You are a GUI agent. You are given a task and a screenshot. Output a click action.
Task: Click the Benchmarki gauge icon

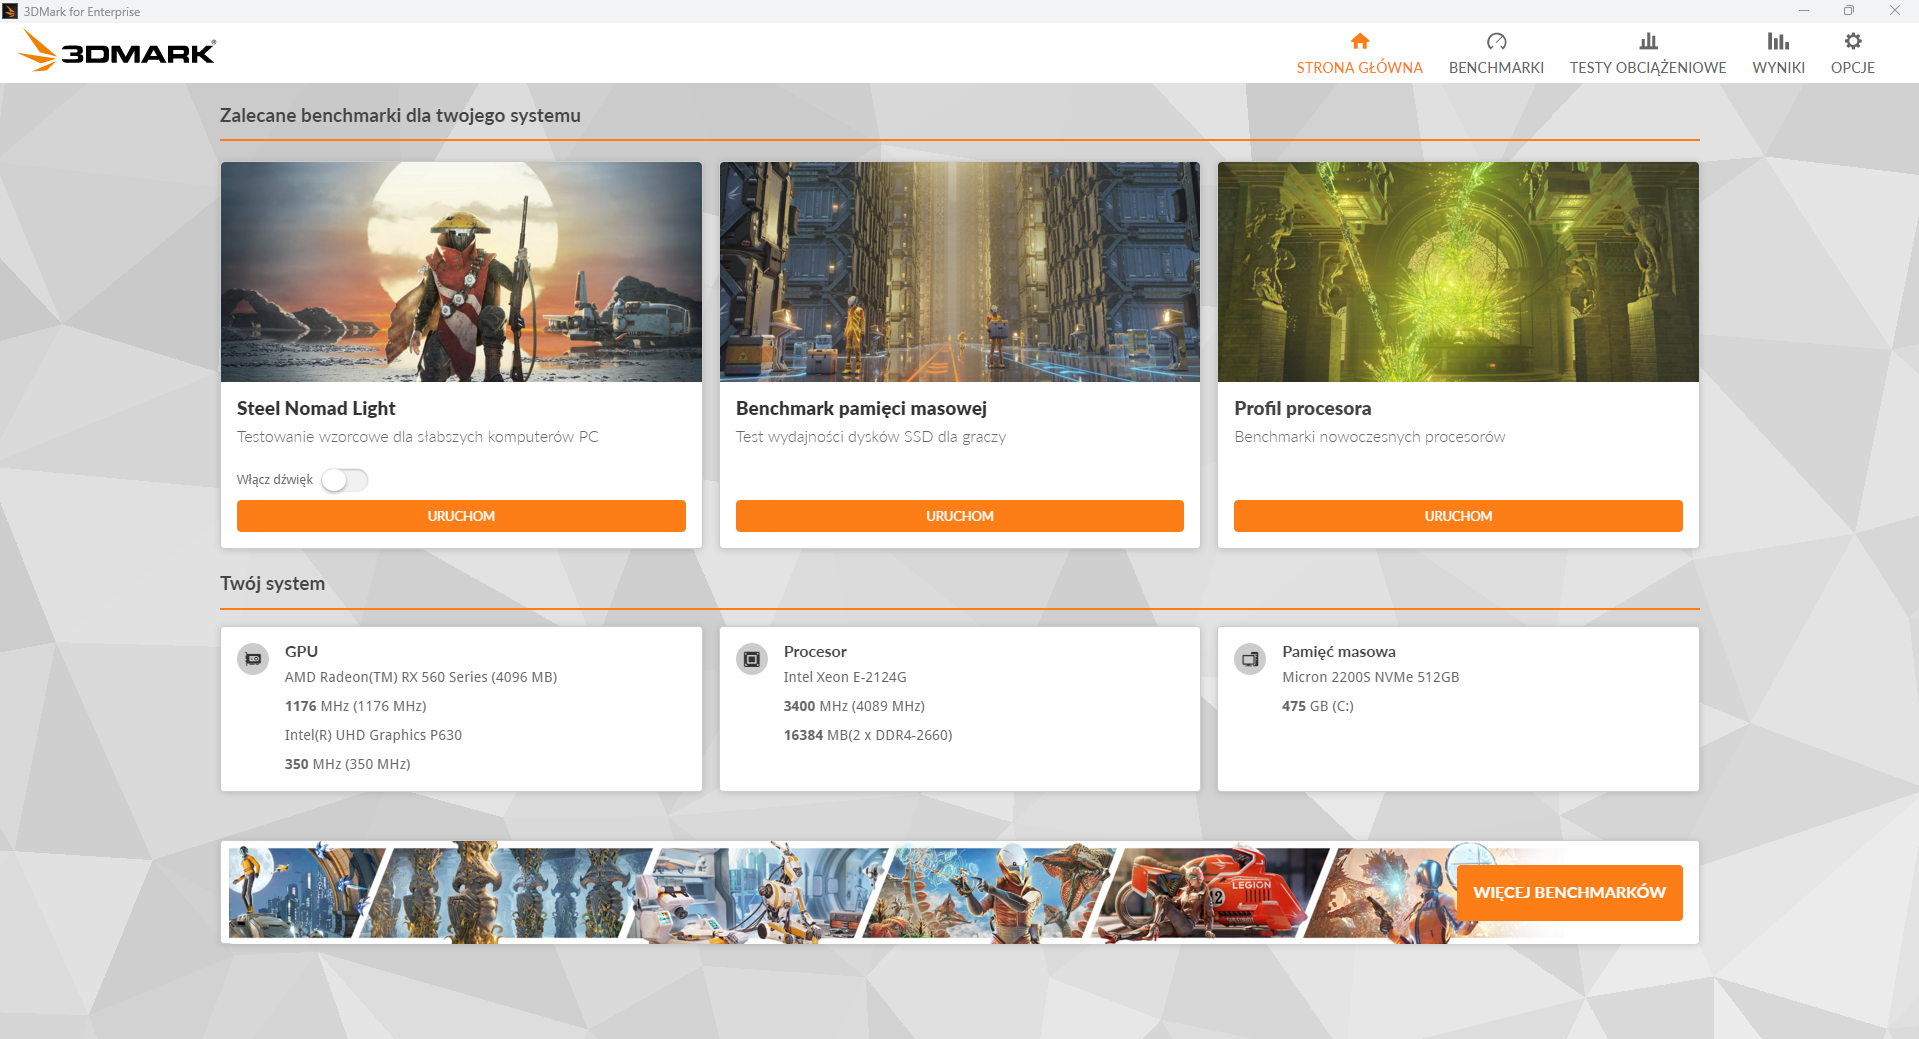click(1496, 41)
